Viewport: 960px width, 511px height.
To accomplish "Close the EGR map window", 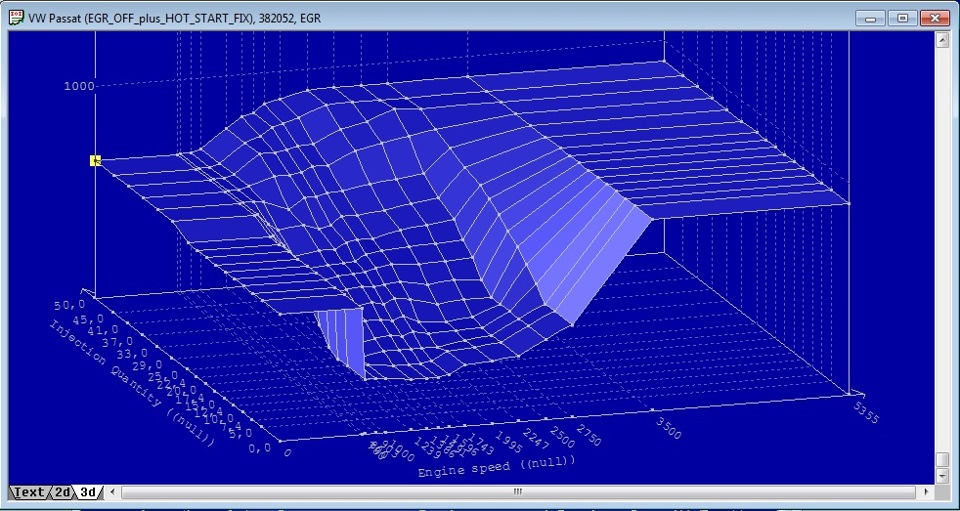I will (935, 18).
